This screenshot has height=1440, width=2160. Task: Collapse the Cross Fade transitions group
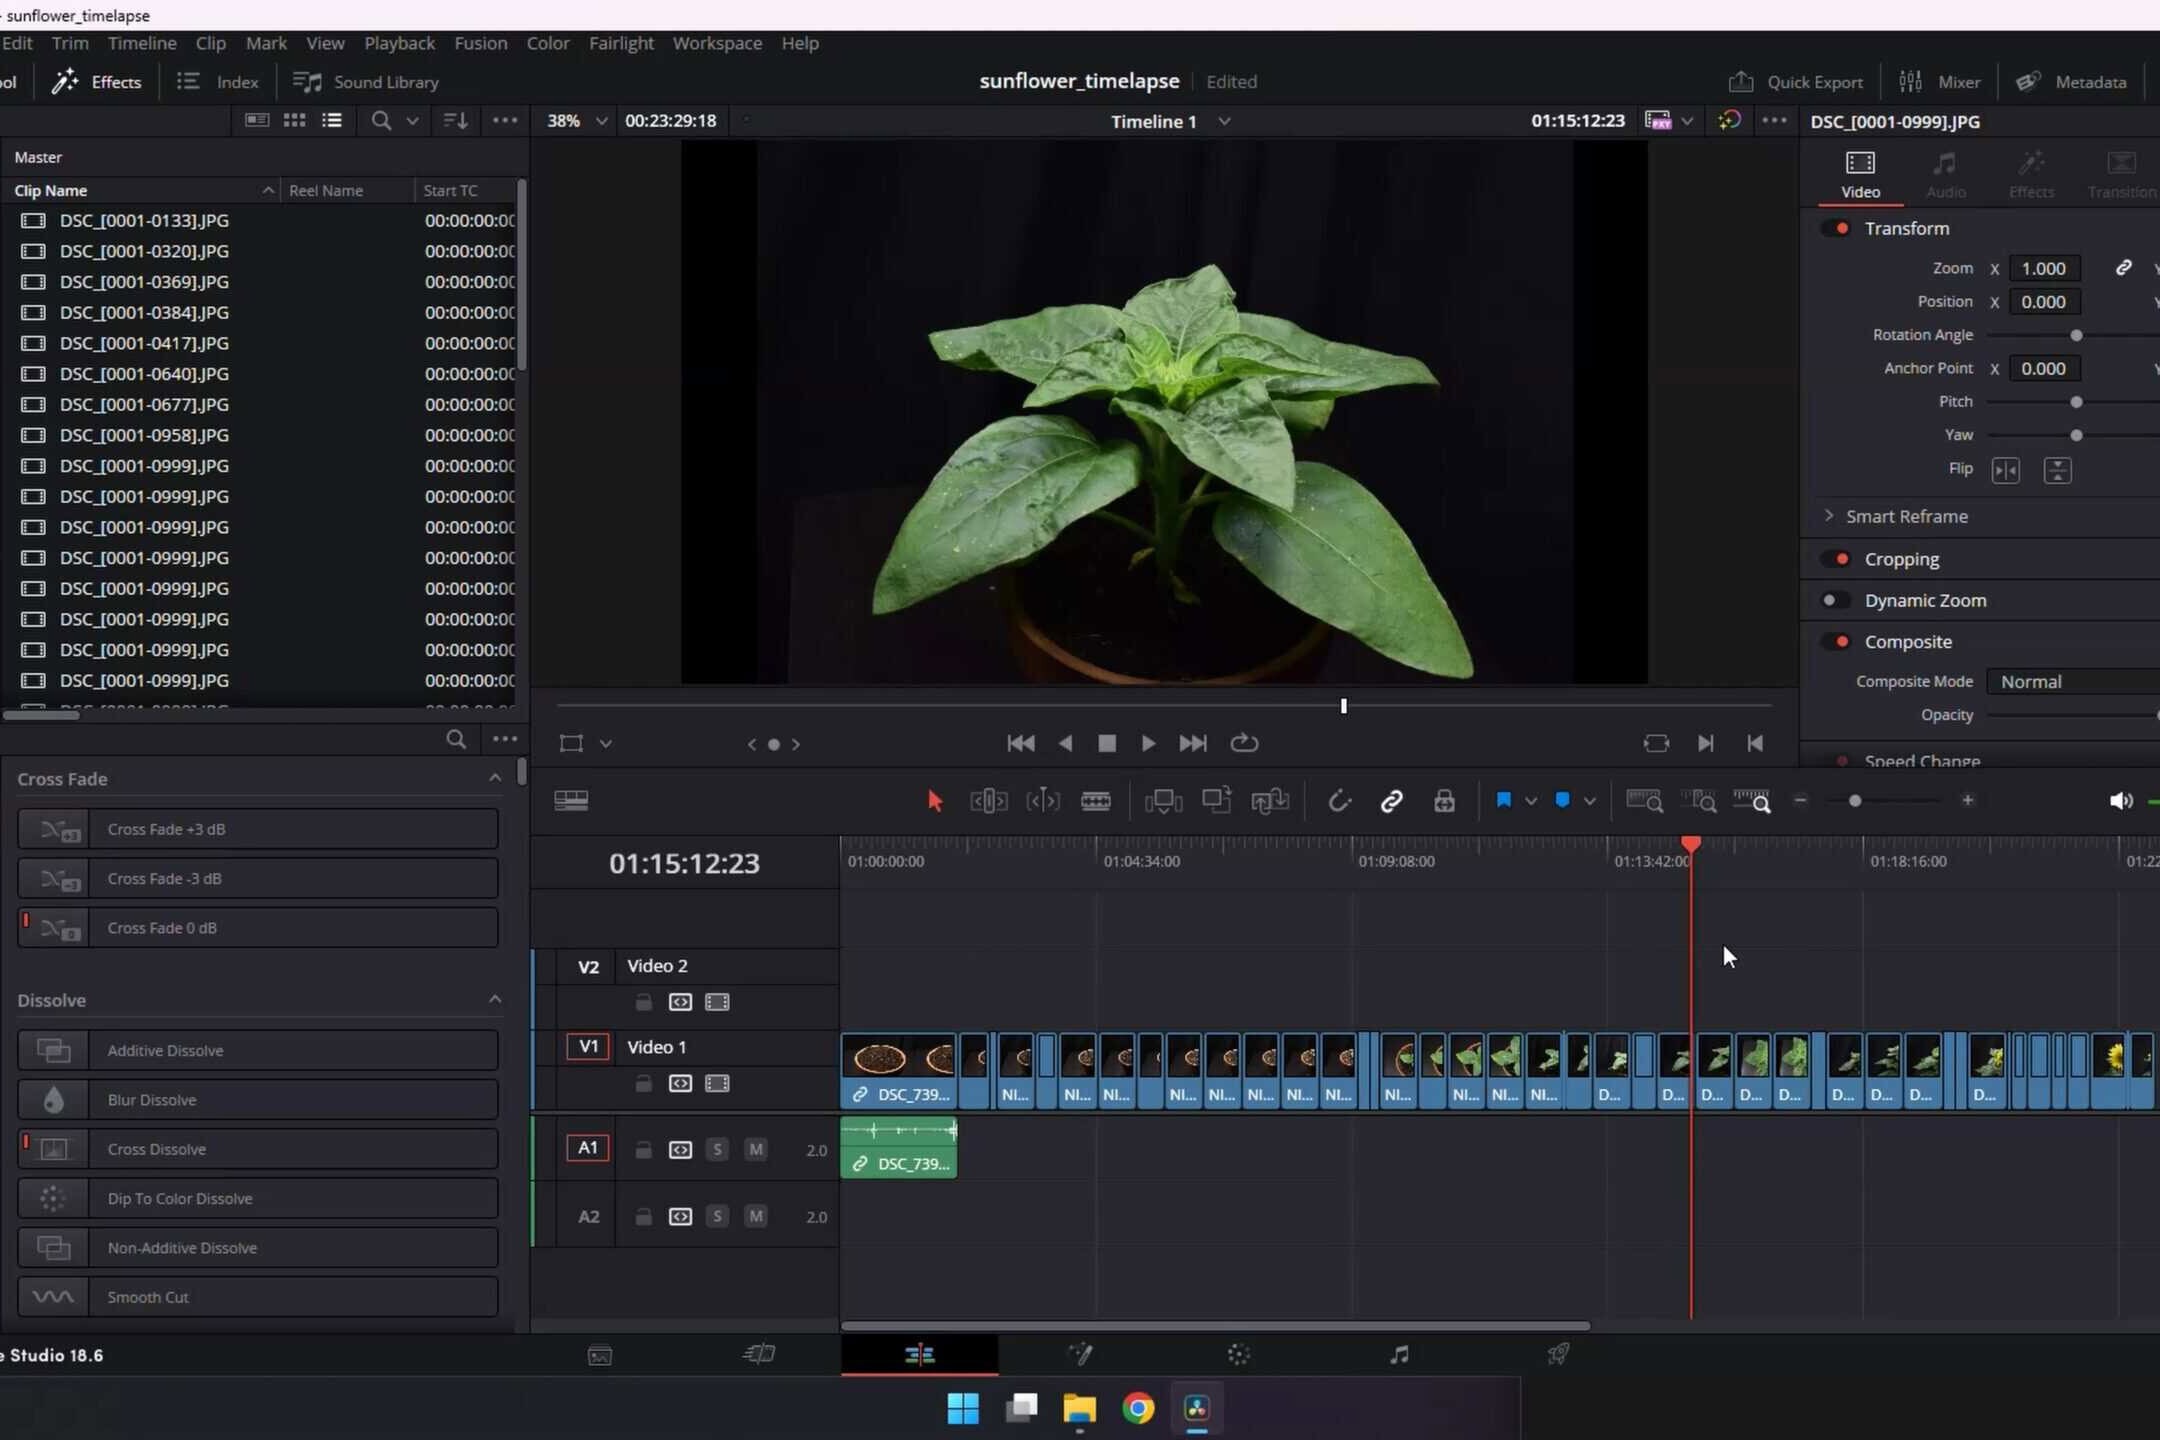pos(494,778)
